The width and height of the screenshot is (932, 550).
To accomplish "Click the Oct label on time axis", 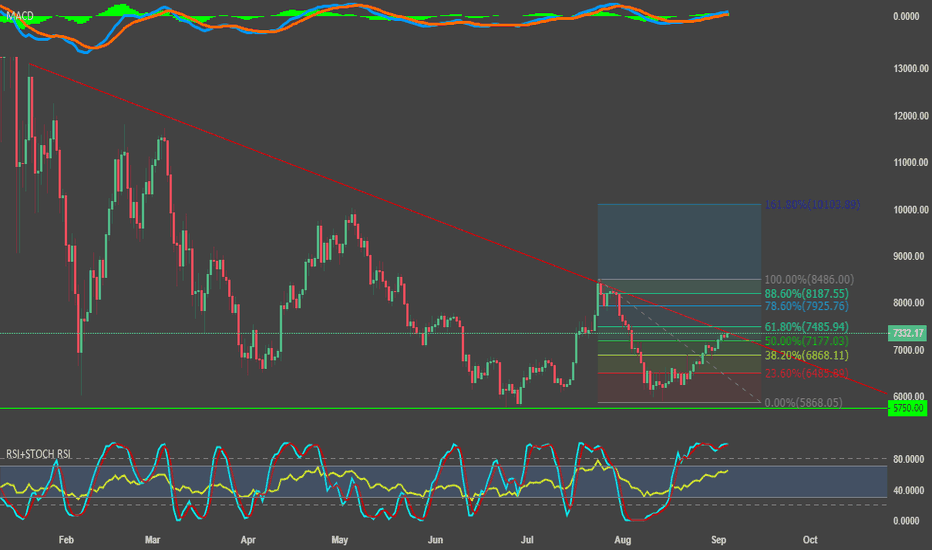I will click(810, 540).
